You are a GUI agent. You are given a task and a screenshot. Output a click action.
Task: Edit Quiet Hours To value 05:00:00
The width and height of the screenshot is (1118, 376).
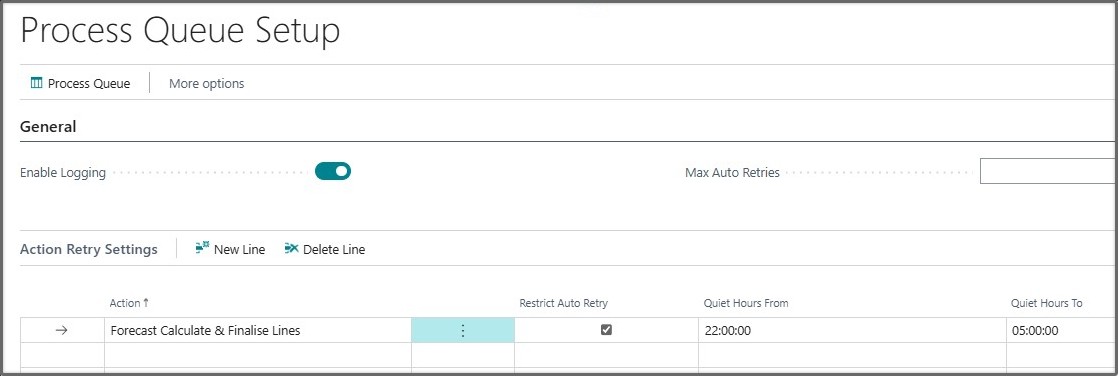[x=1062, y=330]
